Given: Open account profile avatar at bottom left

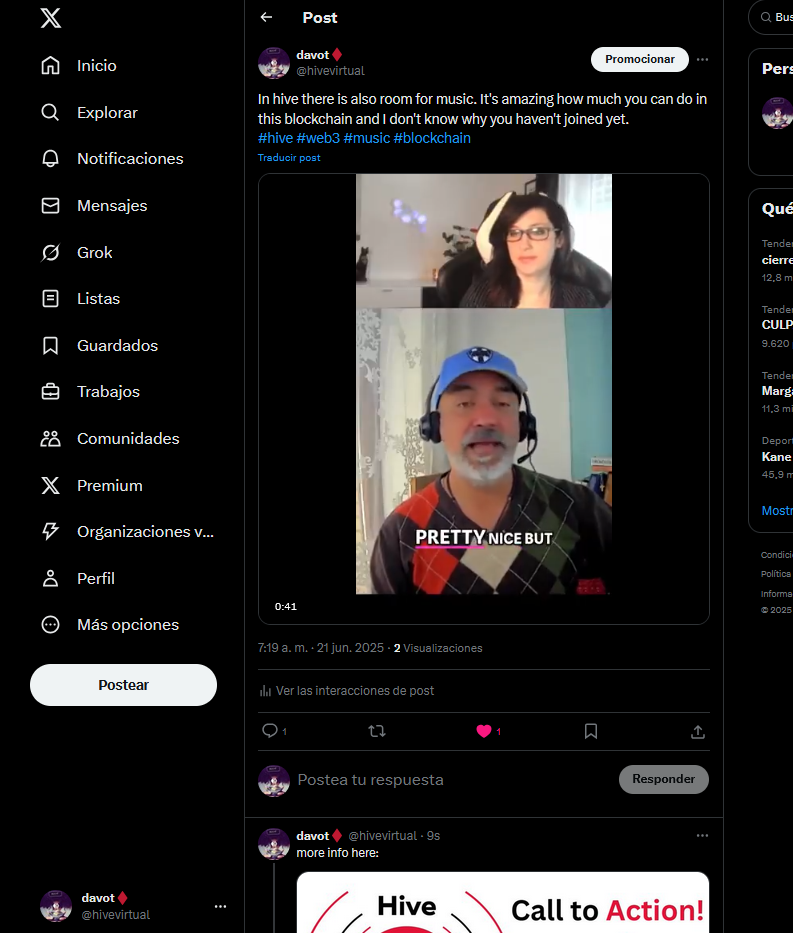Looking at the screenshot, I should pos(56,906).
